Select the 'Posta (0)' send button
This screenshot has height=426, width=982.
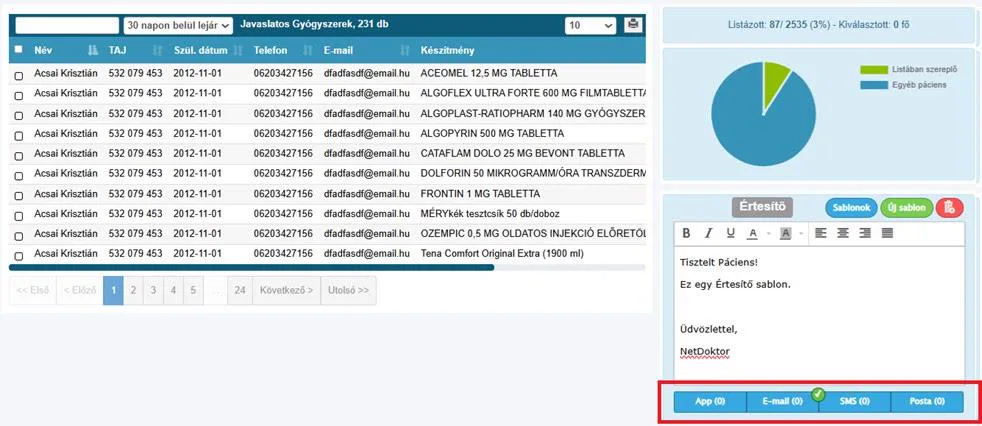(x=927, y=402)
